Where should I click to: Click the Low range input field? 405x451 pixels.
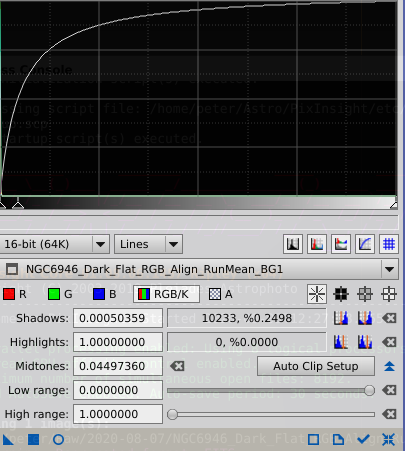point(118,390)
